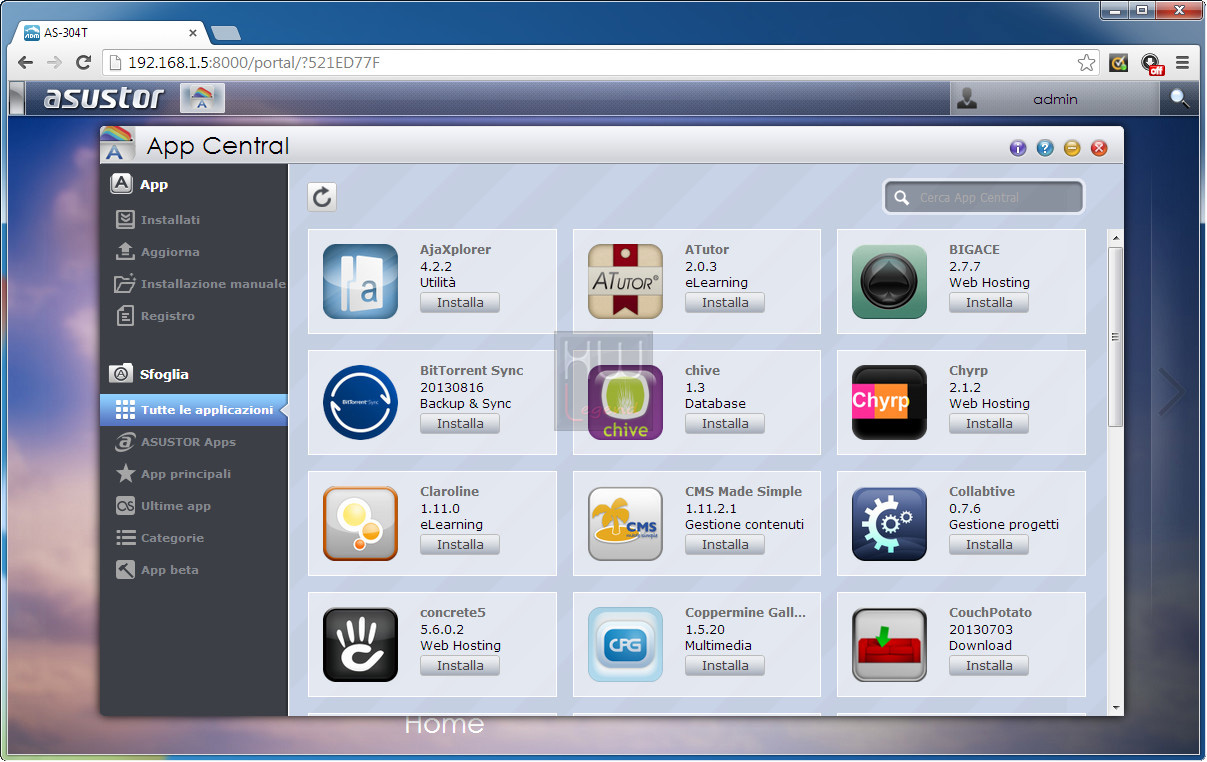Image resolution: width=1207 pixels, height=762 pixels.
Task: Install Claroline
Action: click(x=460, y=544)
